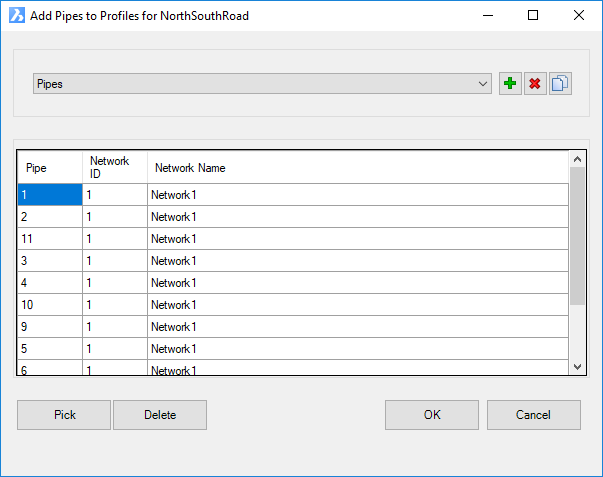This screenshot has width=603, height=477.
Task: Click the red X remove icon
Action: tap(535, 83)
